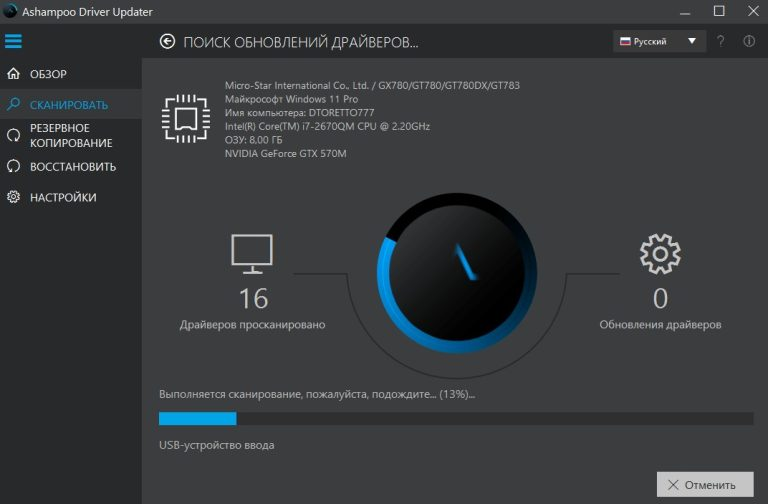Click the gear icon above driver updates
The width and height of the screenshot is (768, 504).
660,254
